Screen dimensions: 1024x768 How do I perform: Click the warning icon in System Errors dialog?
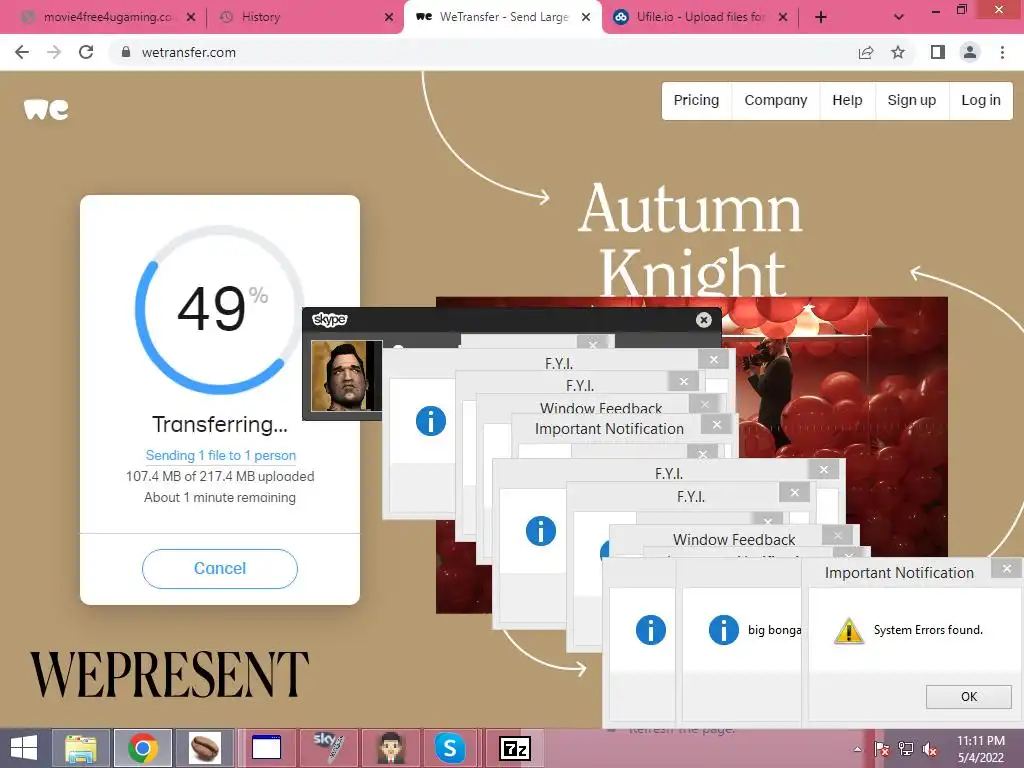click(x=848, y=630)
